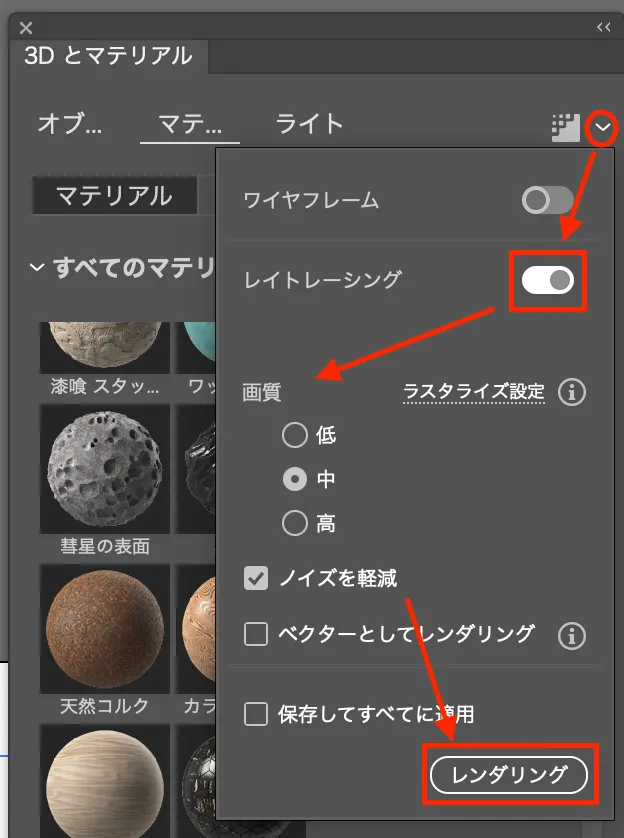Select the 高 quality radio button
The width and height of the screenshot is (624, 838).
coord(295,523)
